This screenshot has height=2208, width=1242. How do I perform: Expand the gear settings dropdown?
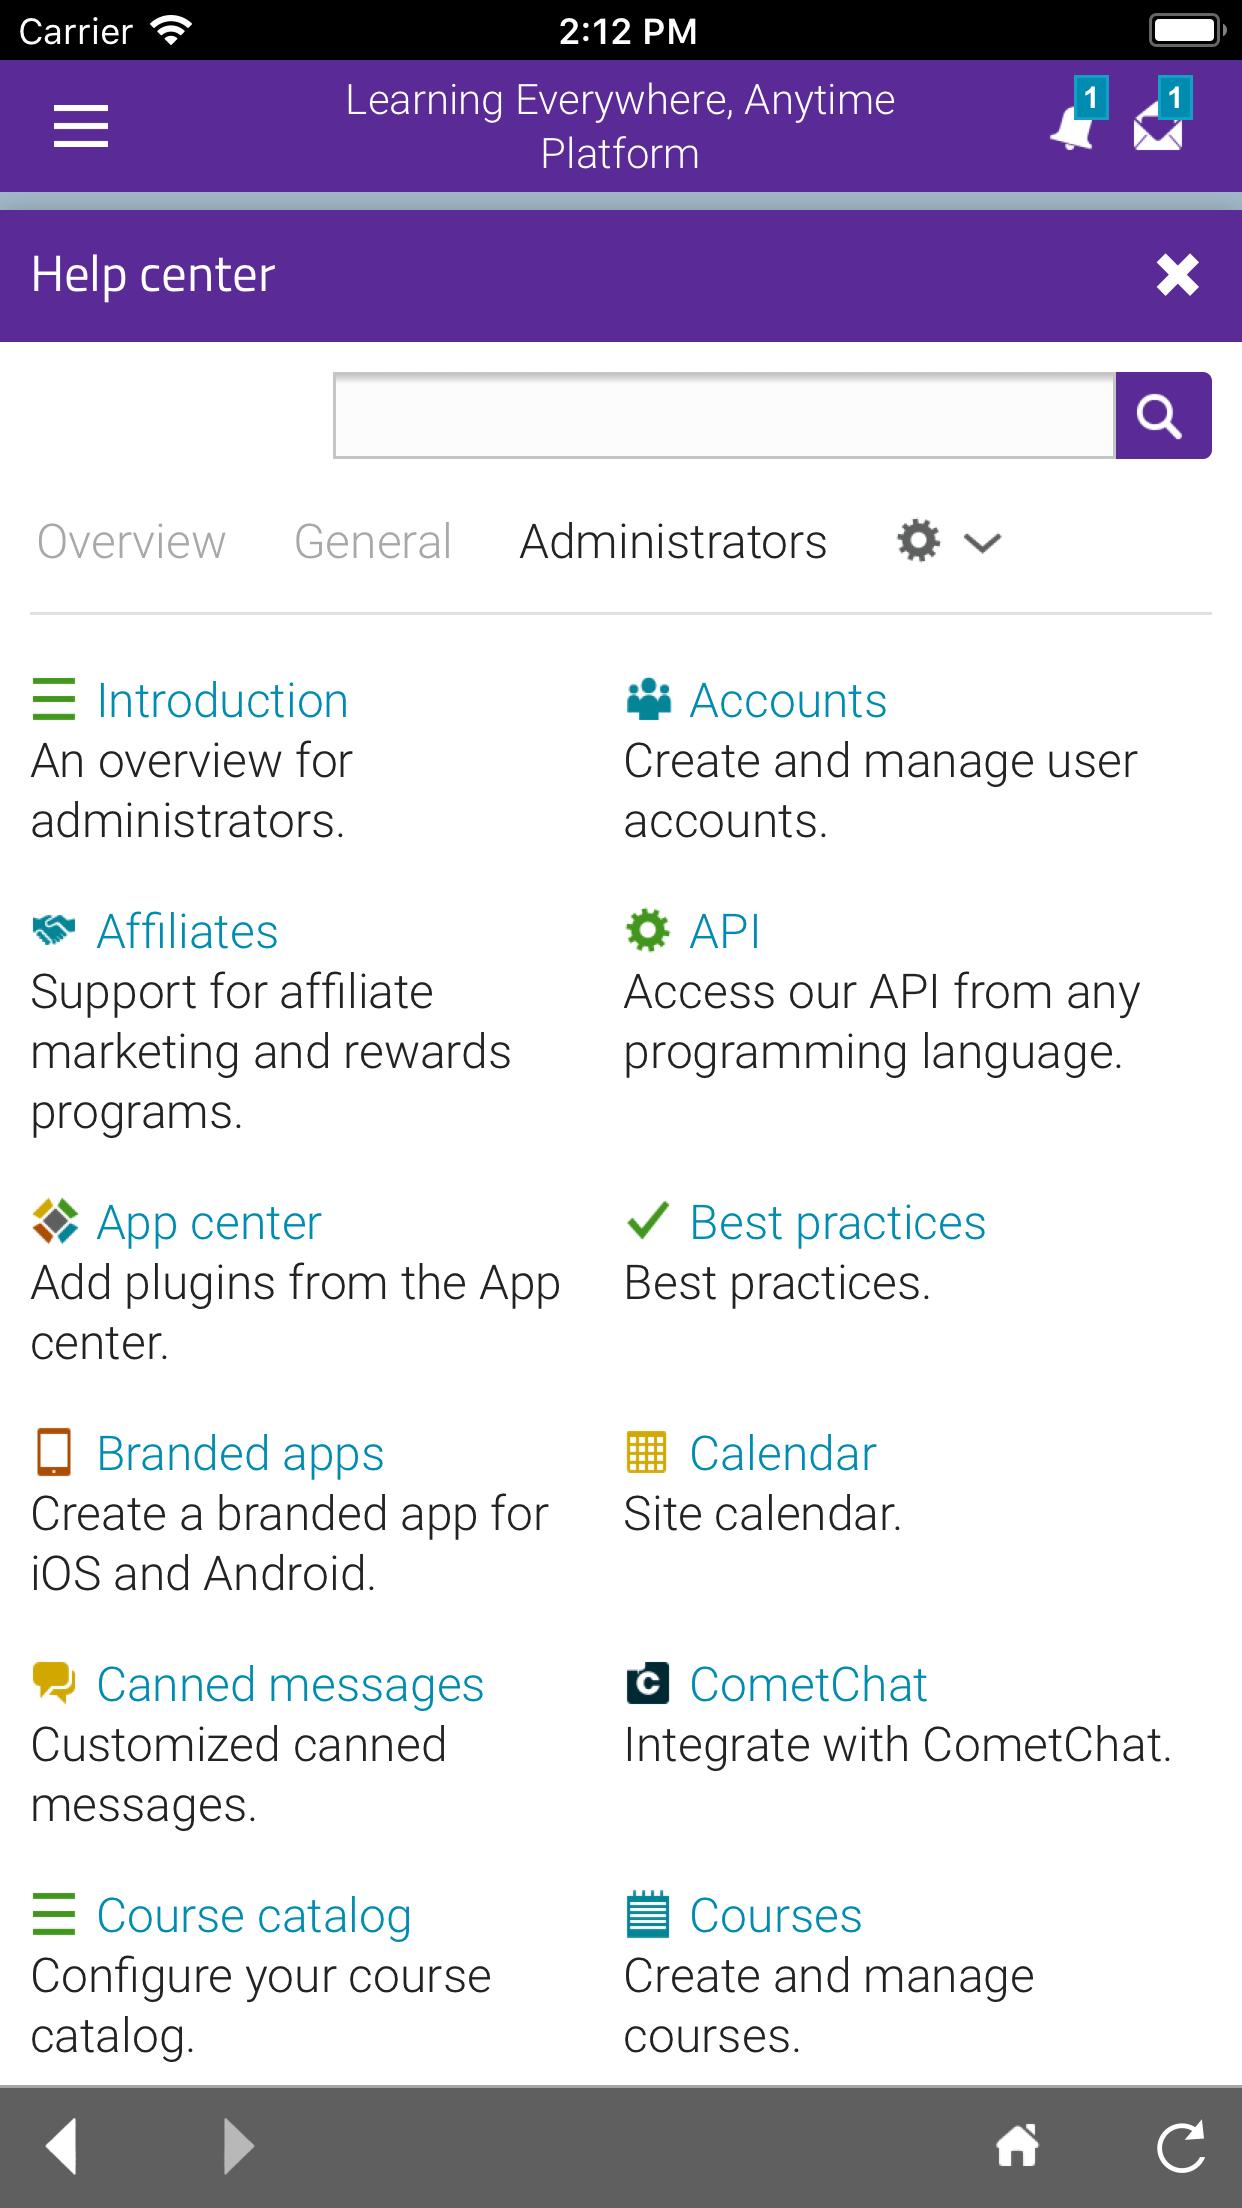coord(919,541)
